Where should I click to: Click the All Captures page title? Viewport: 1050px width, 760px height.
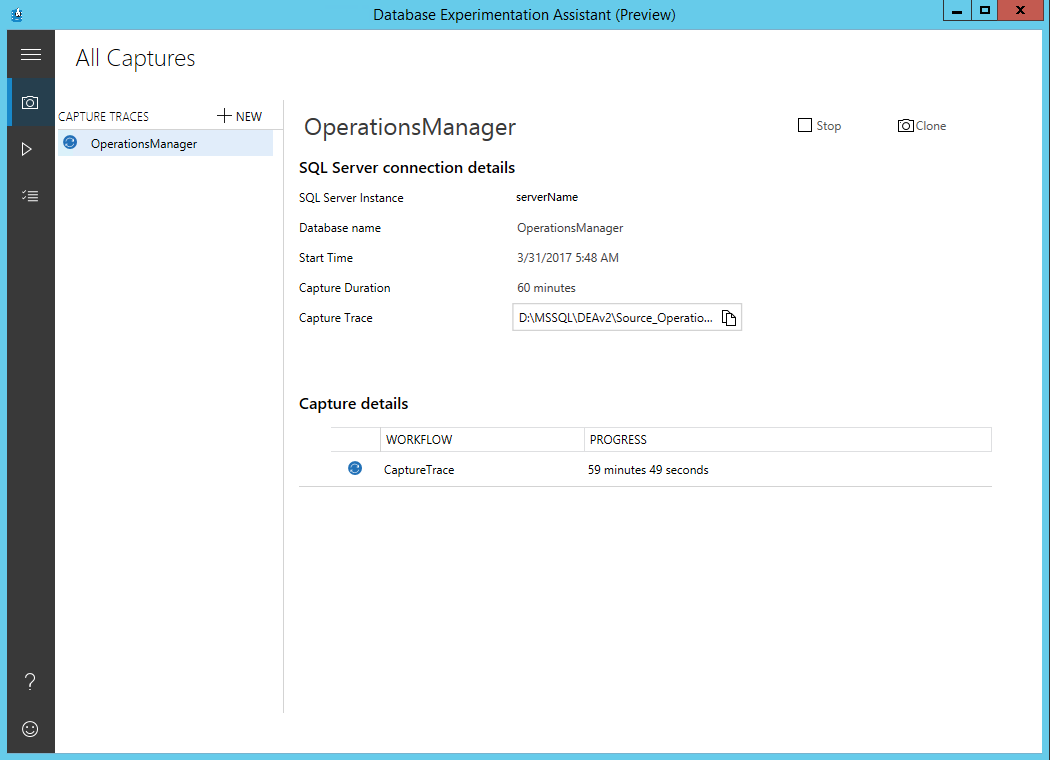tap(135, 58)
